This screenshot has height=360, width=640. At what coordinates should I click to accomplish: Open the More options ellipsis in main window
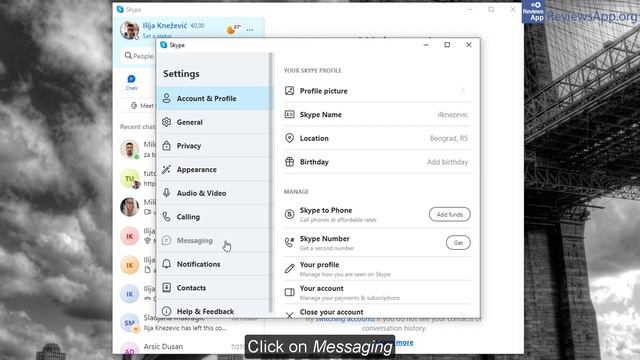[x=250, y=30]
